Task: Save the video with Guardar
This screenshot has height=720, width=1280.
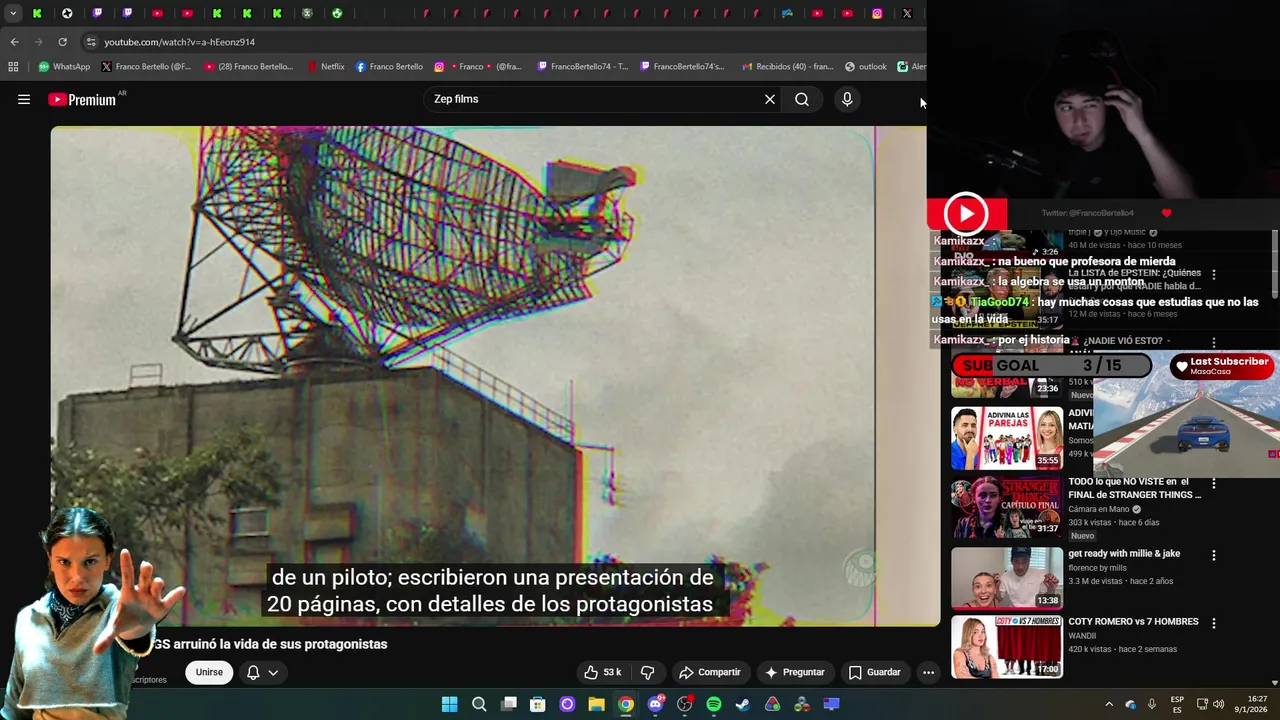Action: [874, 672]
